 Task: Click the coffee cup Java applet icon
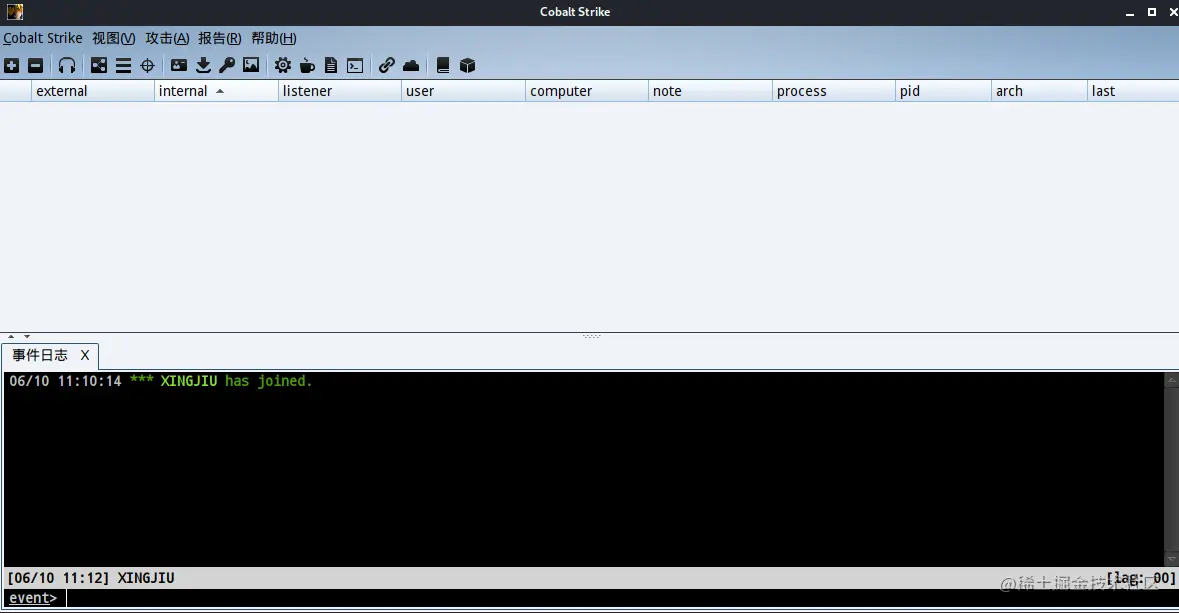[x=307, y=65]
